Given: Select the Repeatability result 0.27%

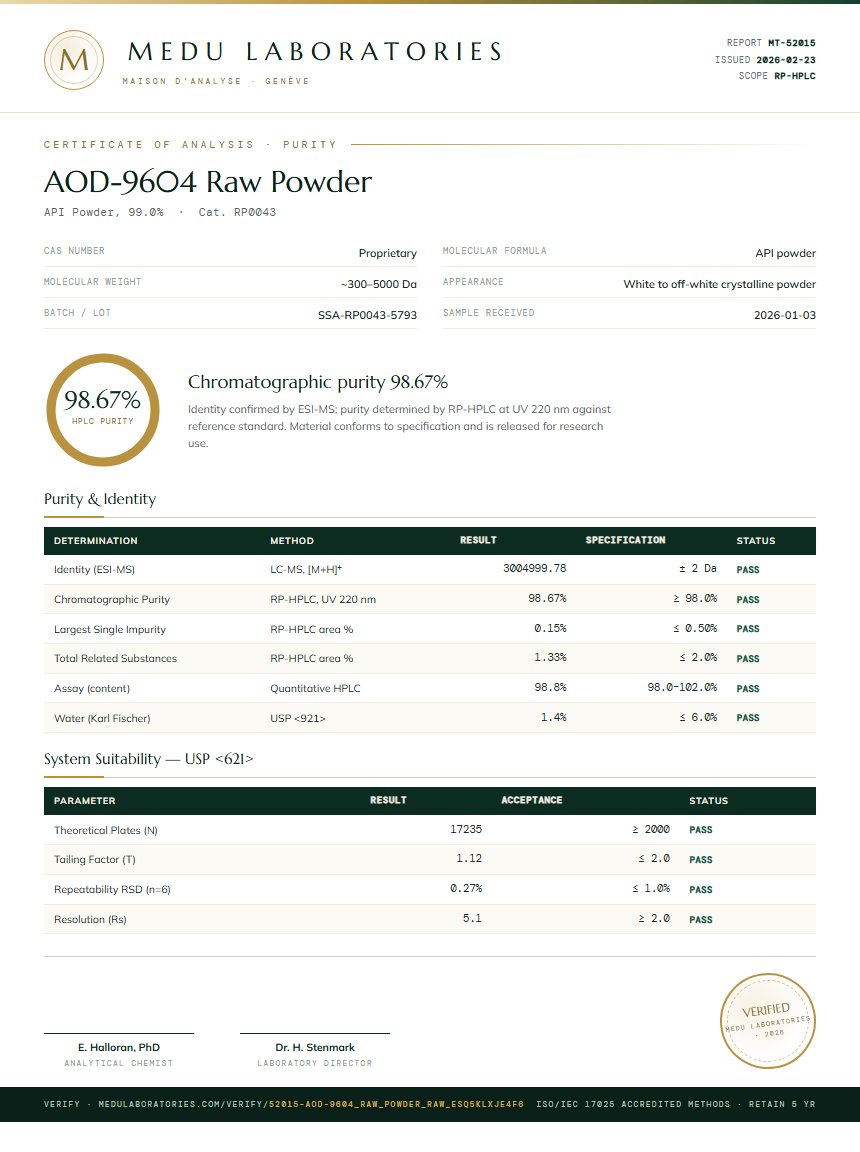Looking at the screenshot, I should [x=466, y=889].
